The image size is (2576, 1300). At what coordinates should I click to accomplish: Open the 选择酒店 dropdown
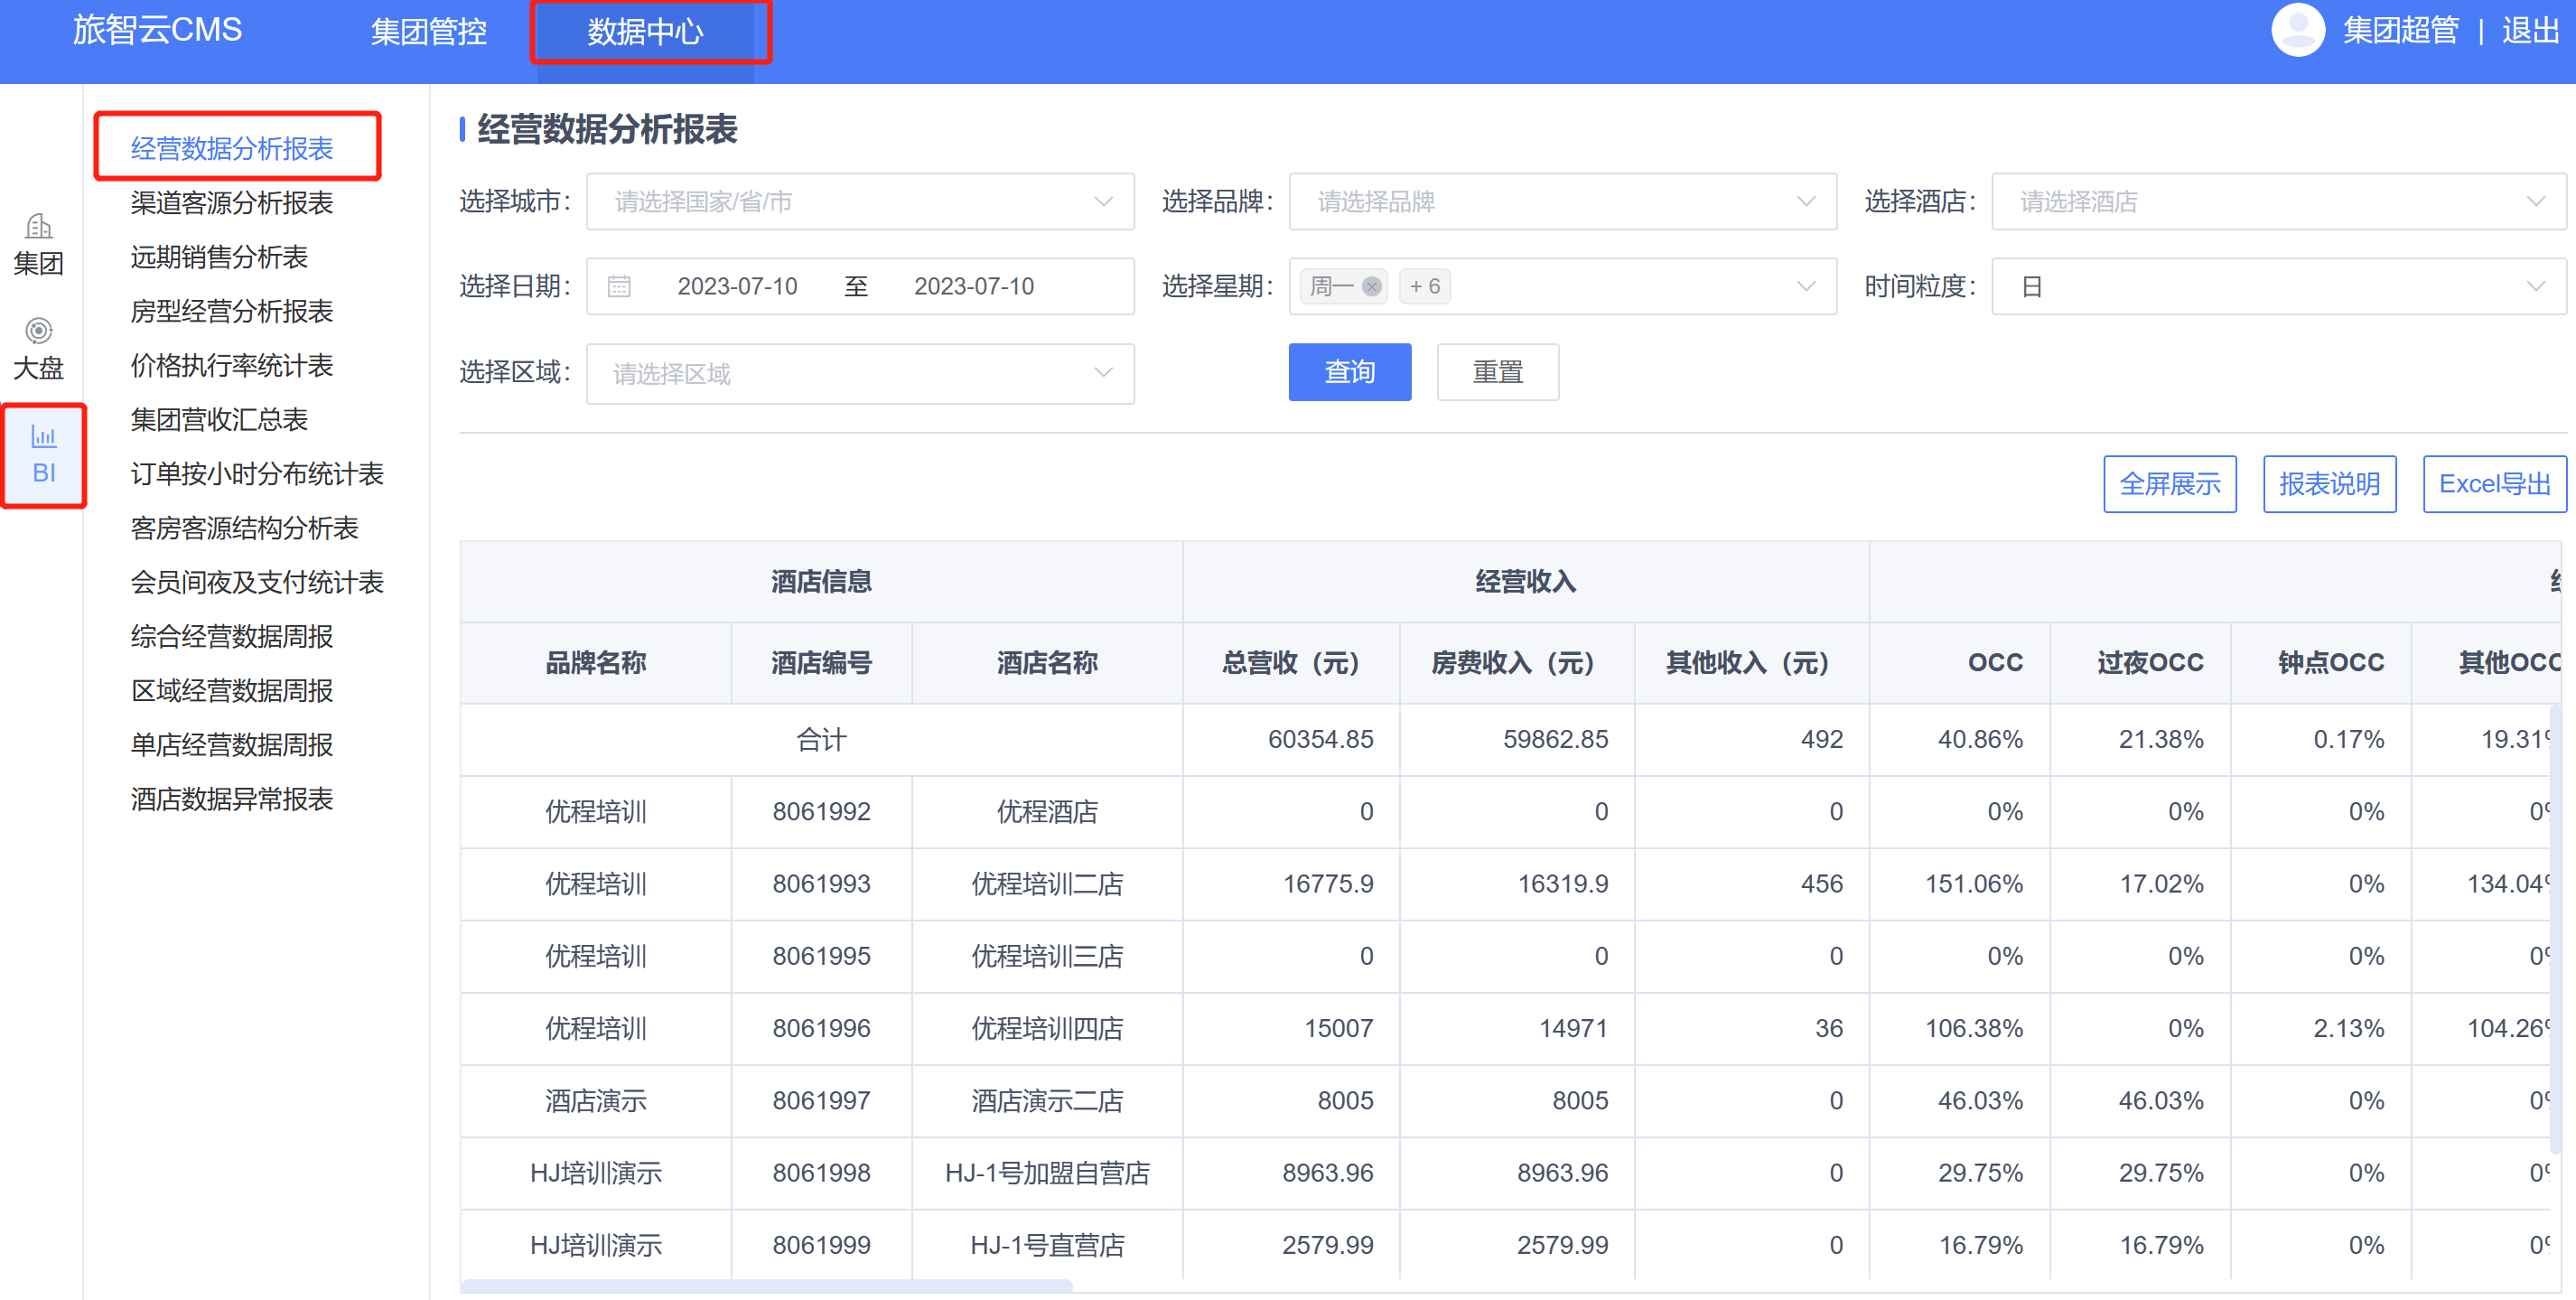[x=2278, y=202]
